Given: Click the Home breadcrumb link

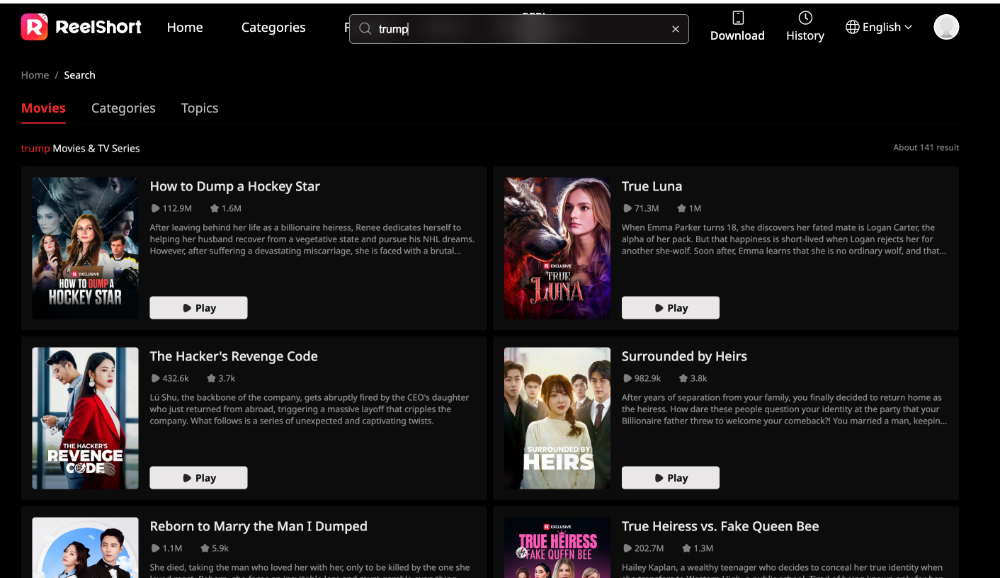Looking at the screenshot, I should pos(35,75).
